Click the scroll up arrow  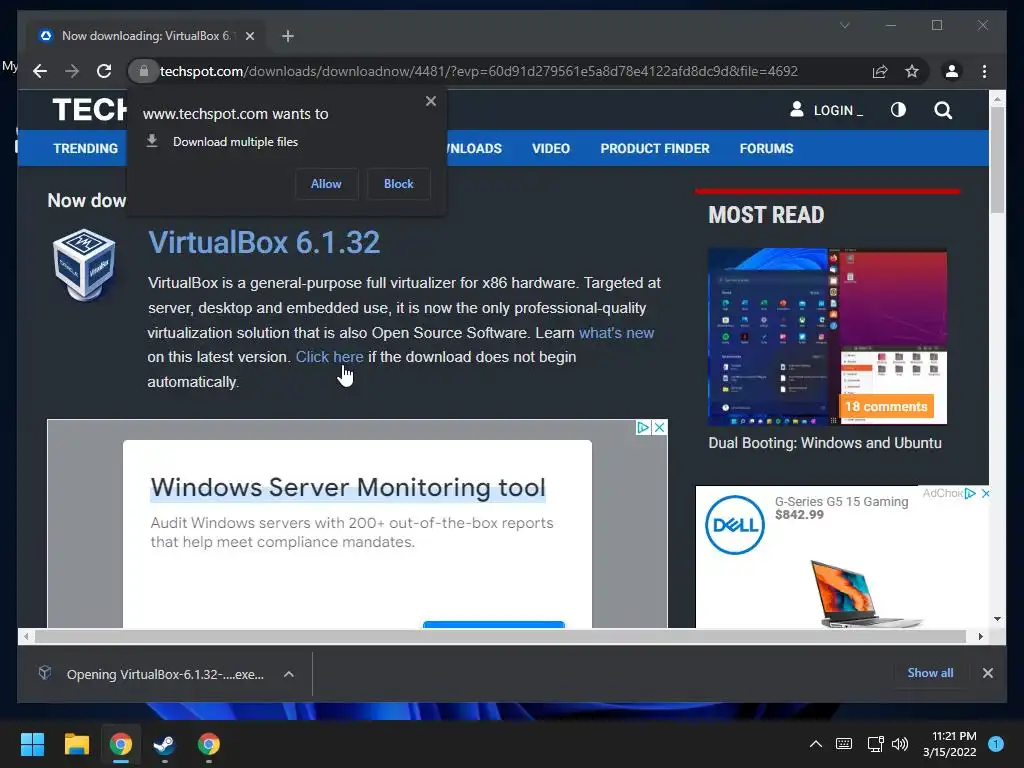pos(997,99)
